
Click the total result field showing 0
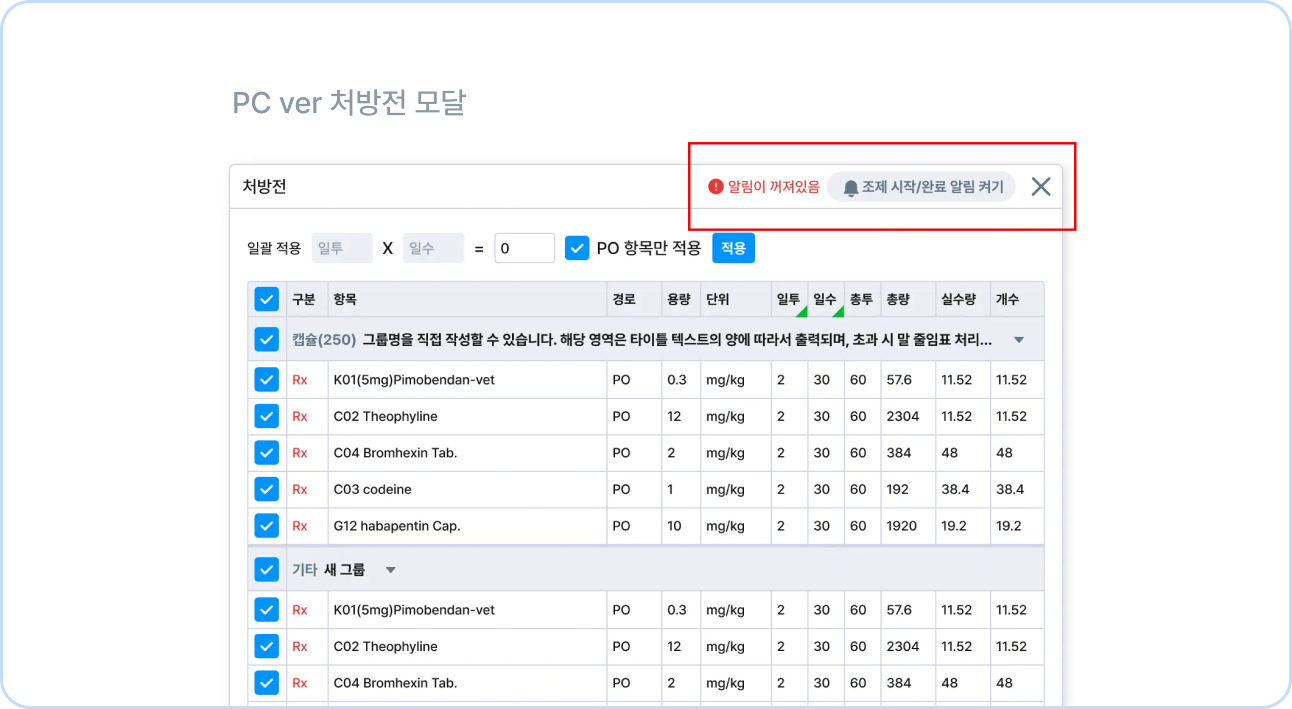(524, 248)
